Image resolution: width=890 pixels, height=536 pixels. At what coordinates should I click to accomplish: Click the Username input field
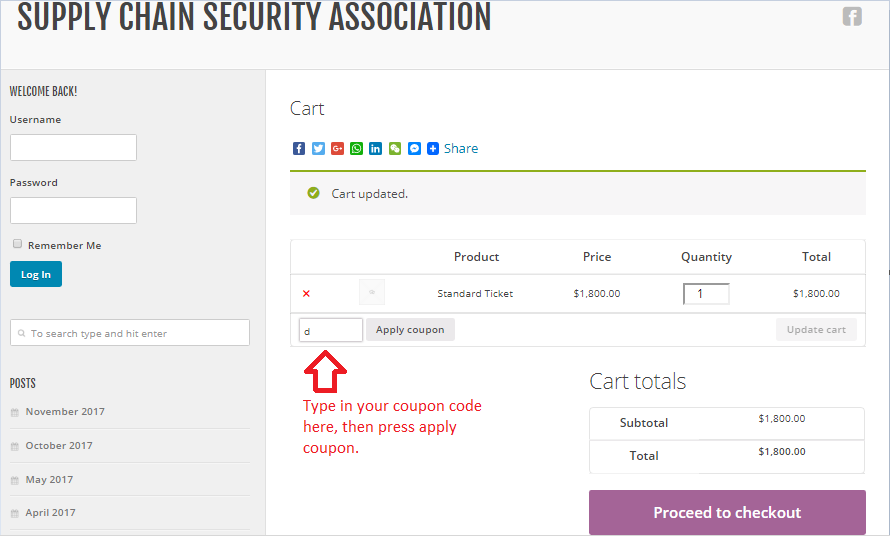click(73, 148)
